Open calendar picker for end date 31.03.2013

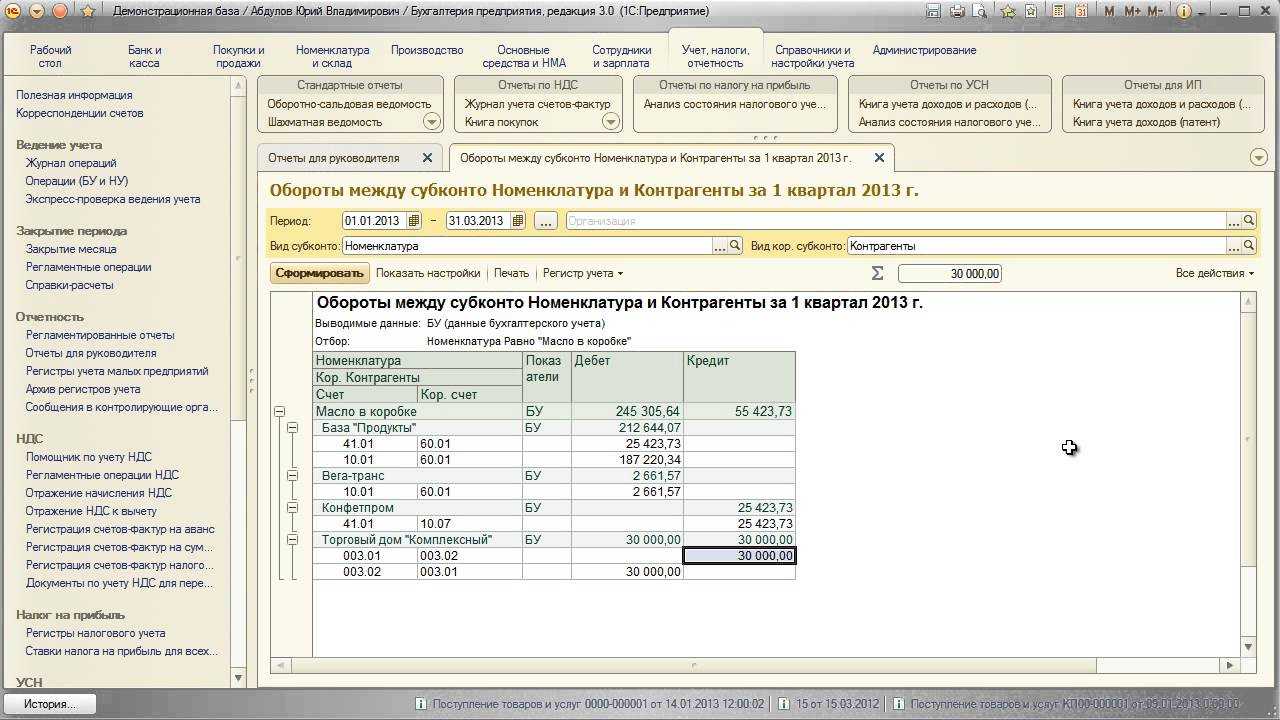click(x=518, y=221)
